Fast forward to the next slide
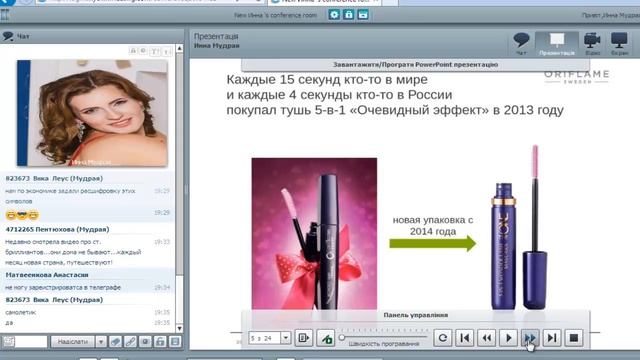Screen dimensions: 640x360 (x=530, y=338)
